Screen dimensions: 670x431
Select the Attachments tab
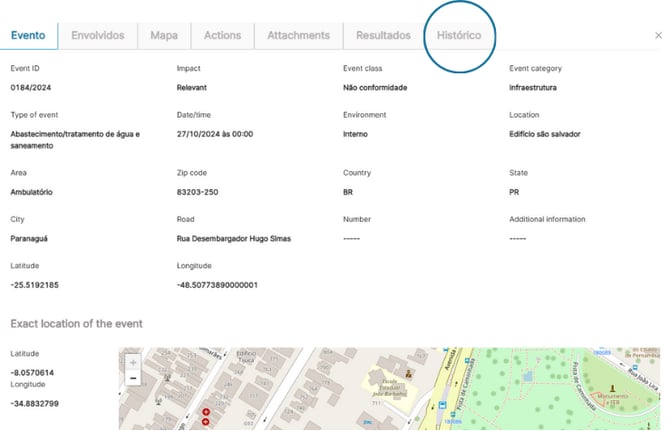[298, 35]
